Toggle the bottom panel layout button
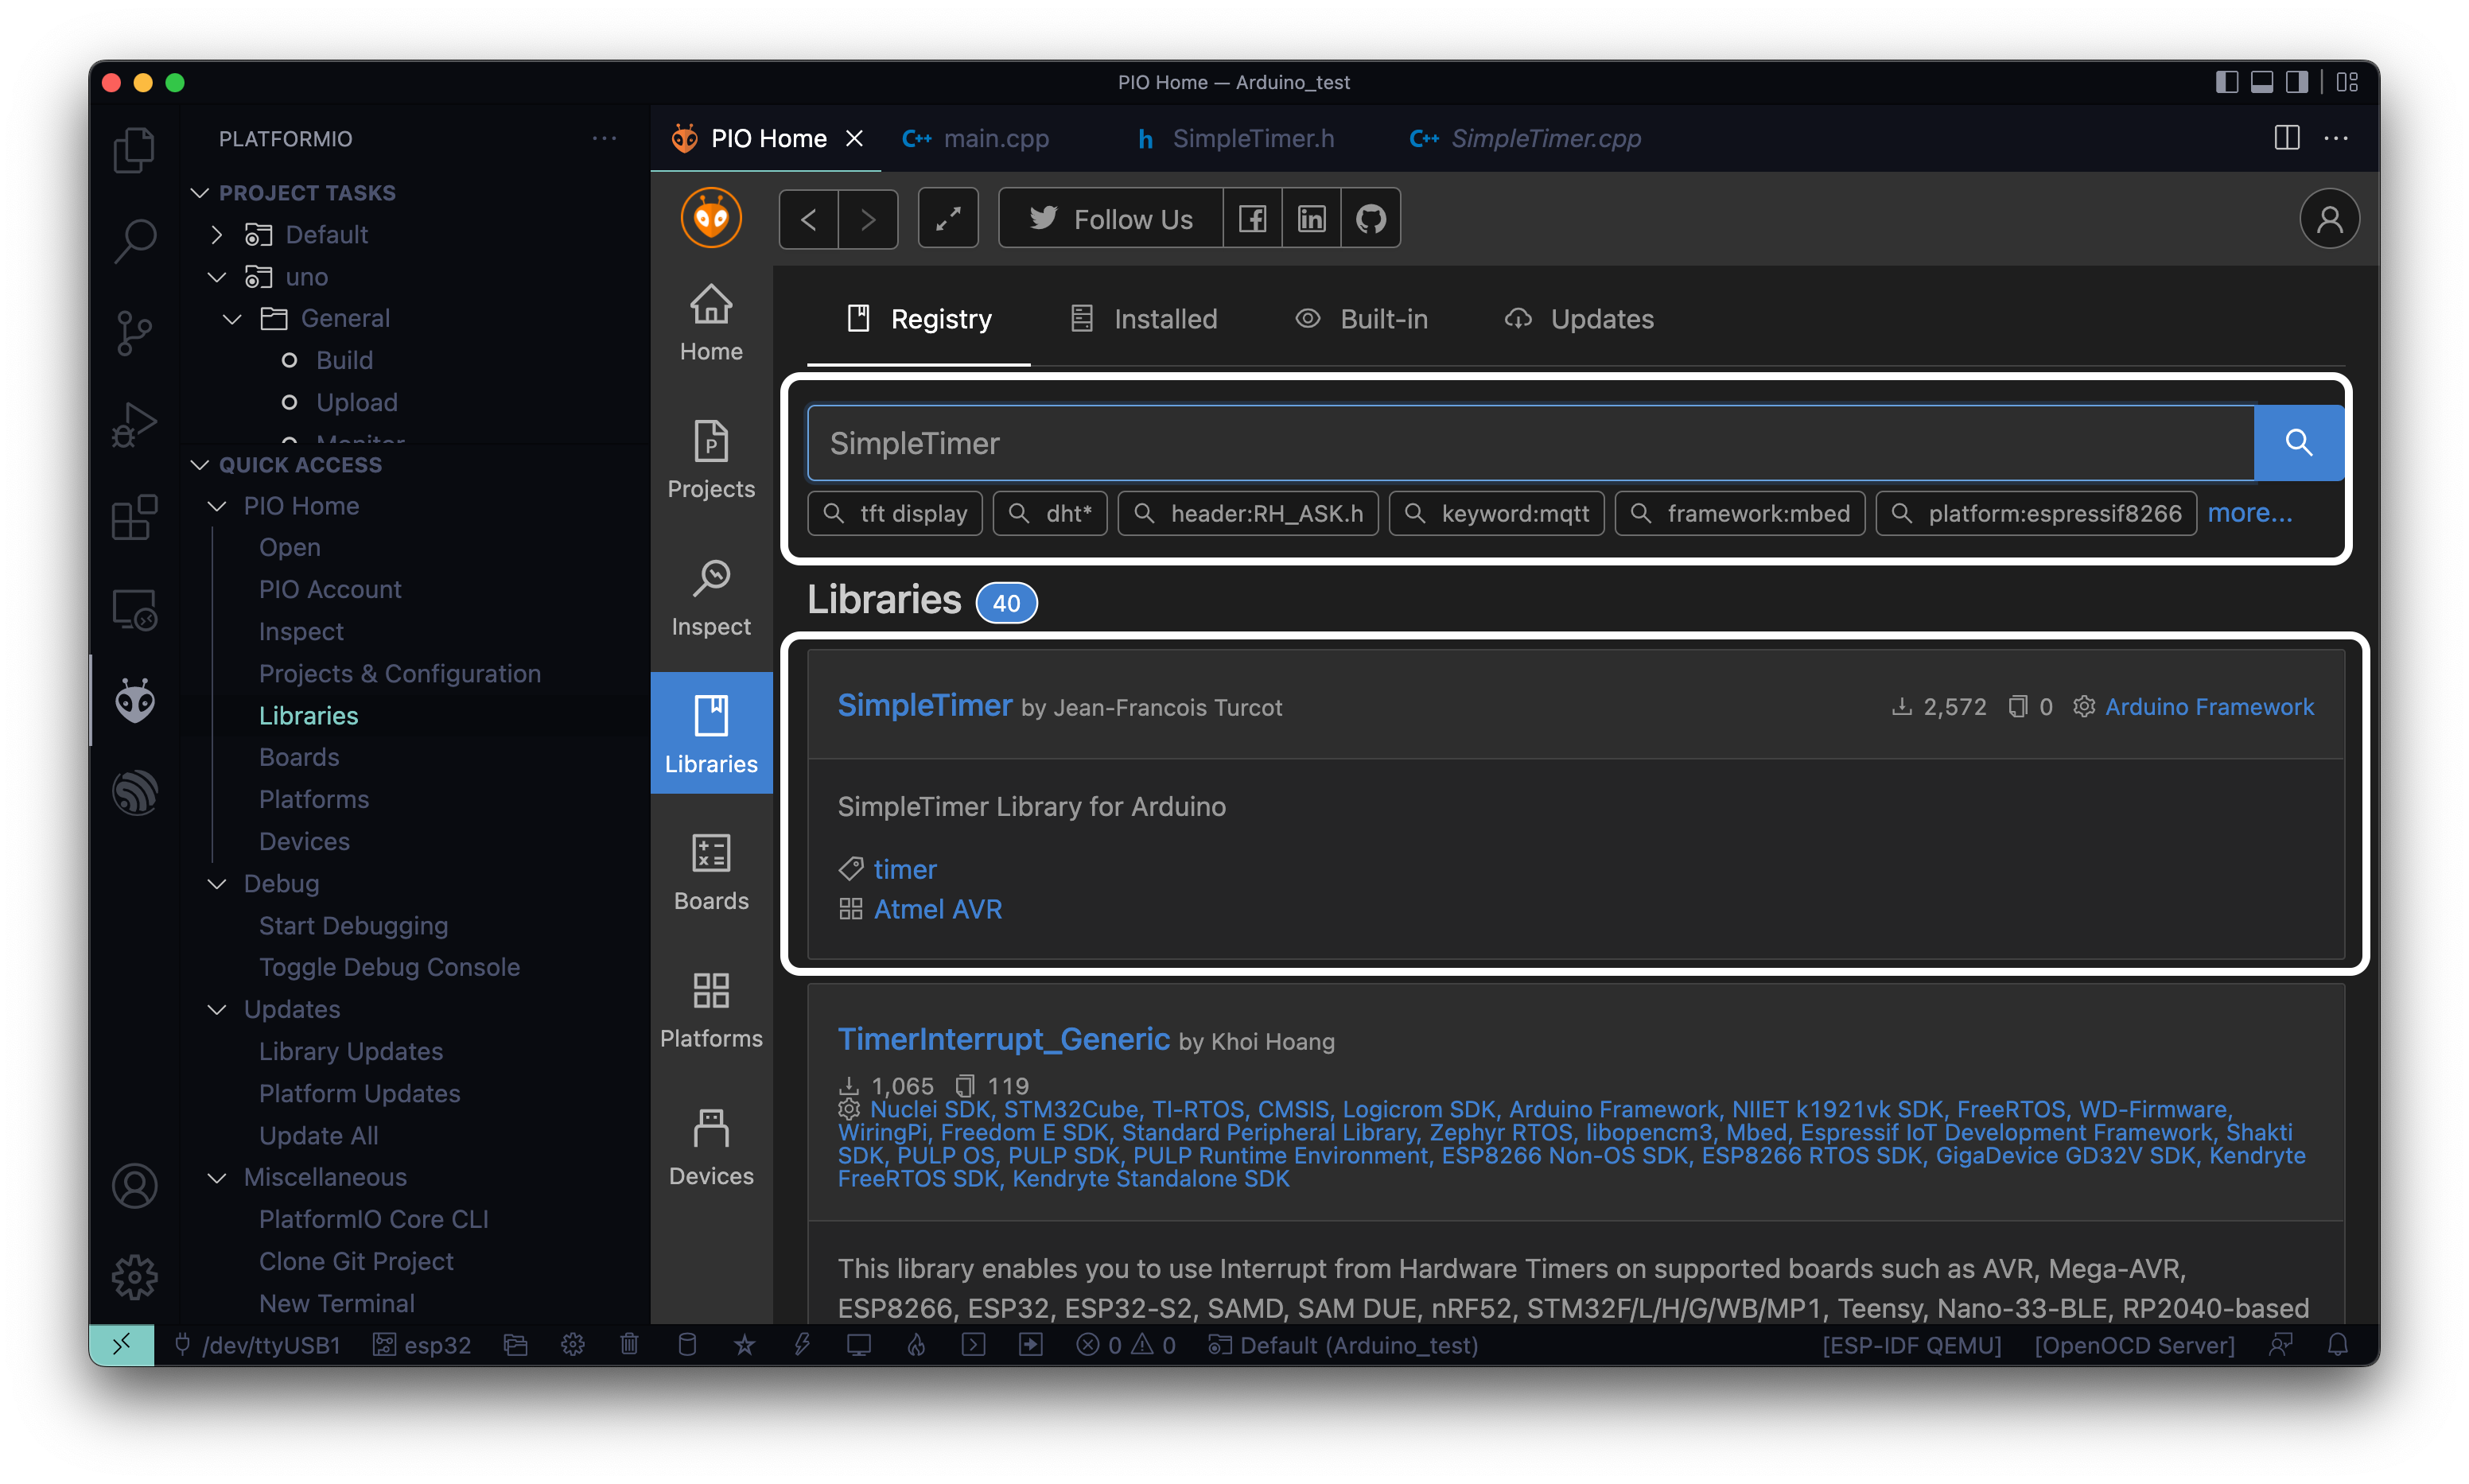 coord(2262,82)
